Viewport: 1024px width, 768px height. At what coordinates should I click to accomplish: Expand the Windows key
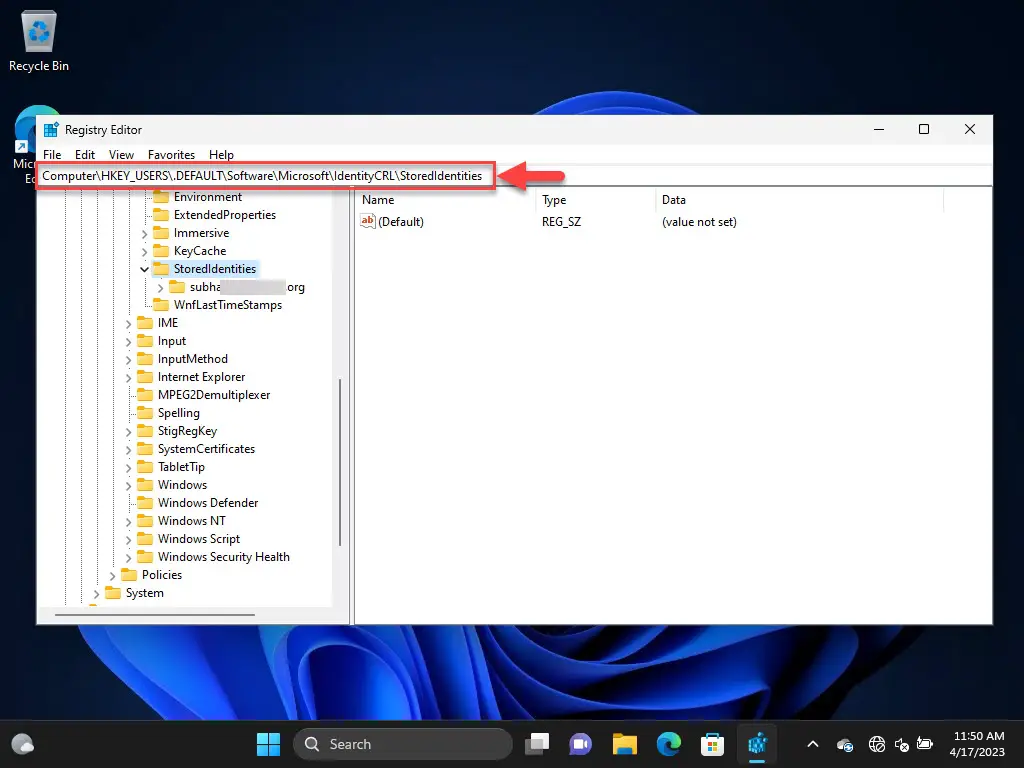[x=128, y=485]
